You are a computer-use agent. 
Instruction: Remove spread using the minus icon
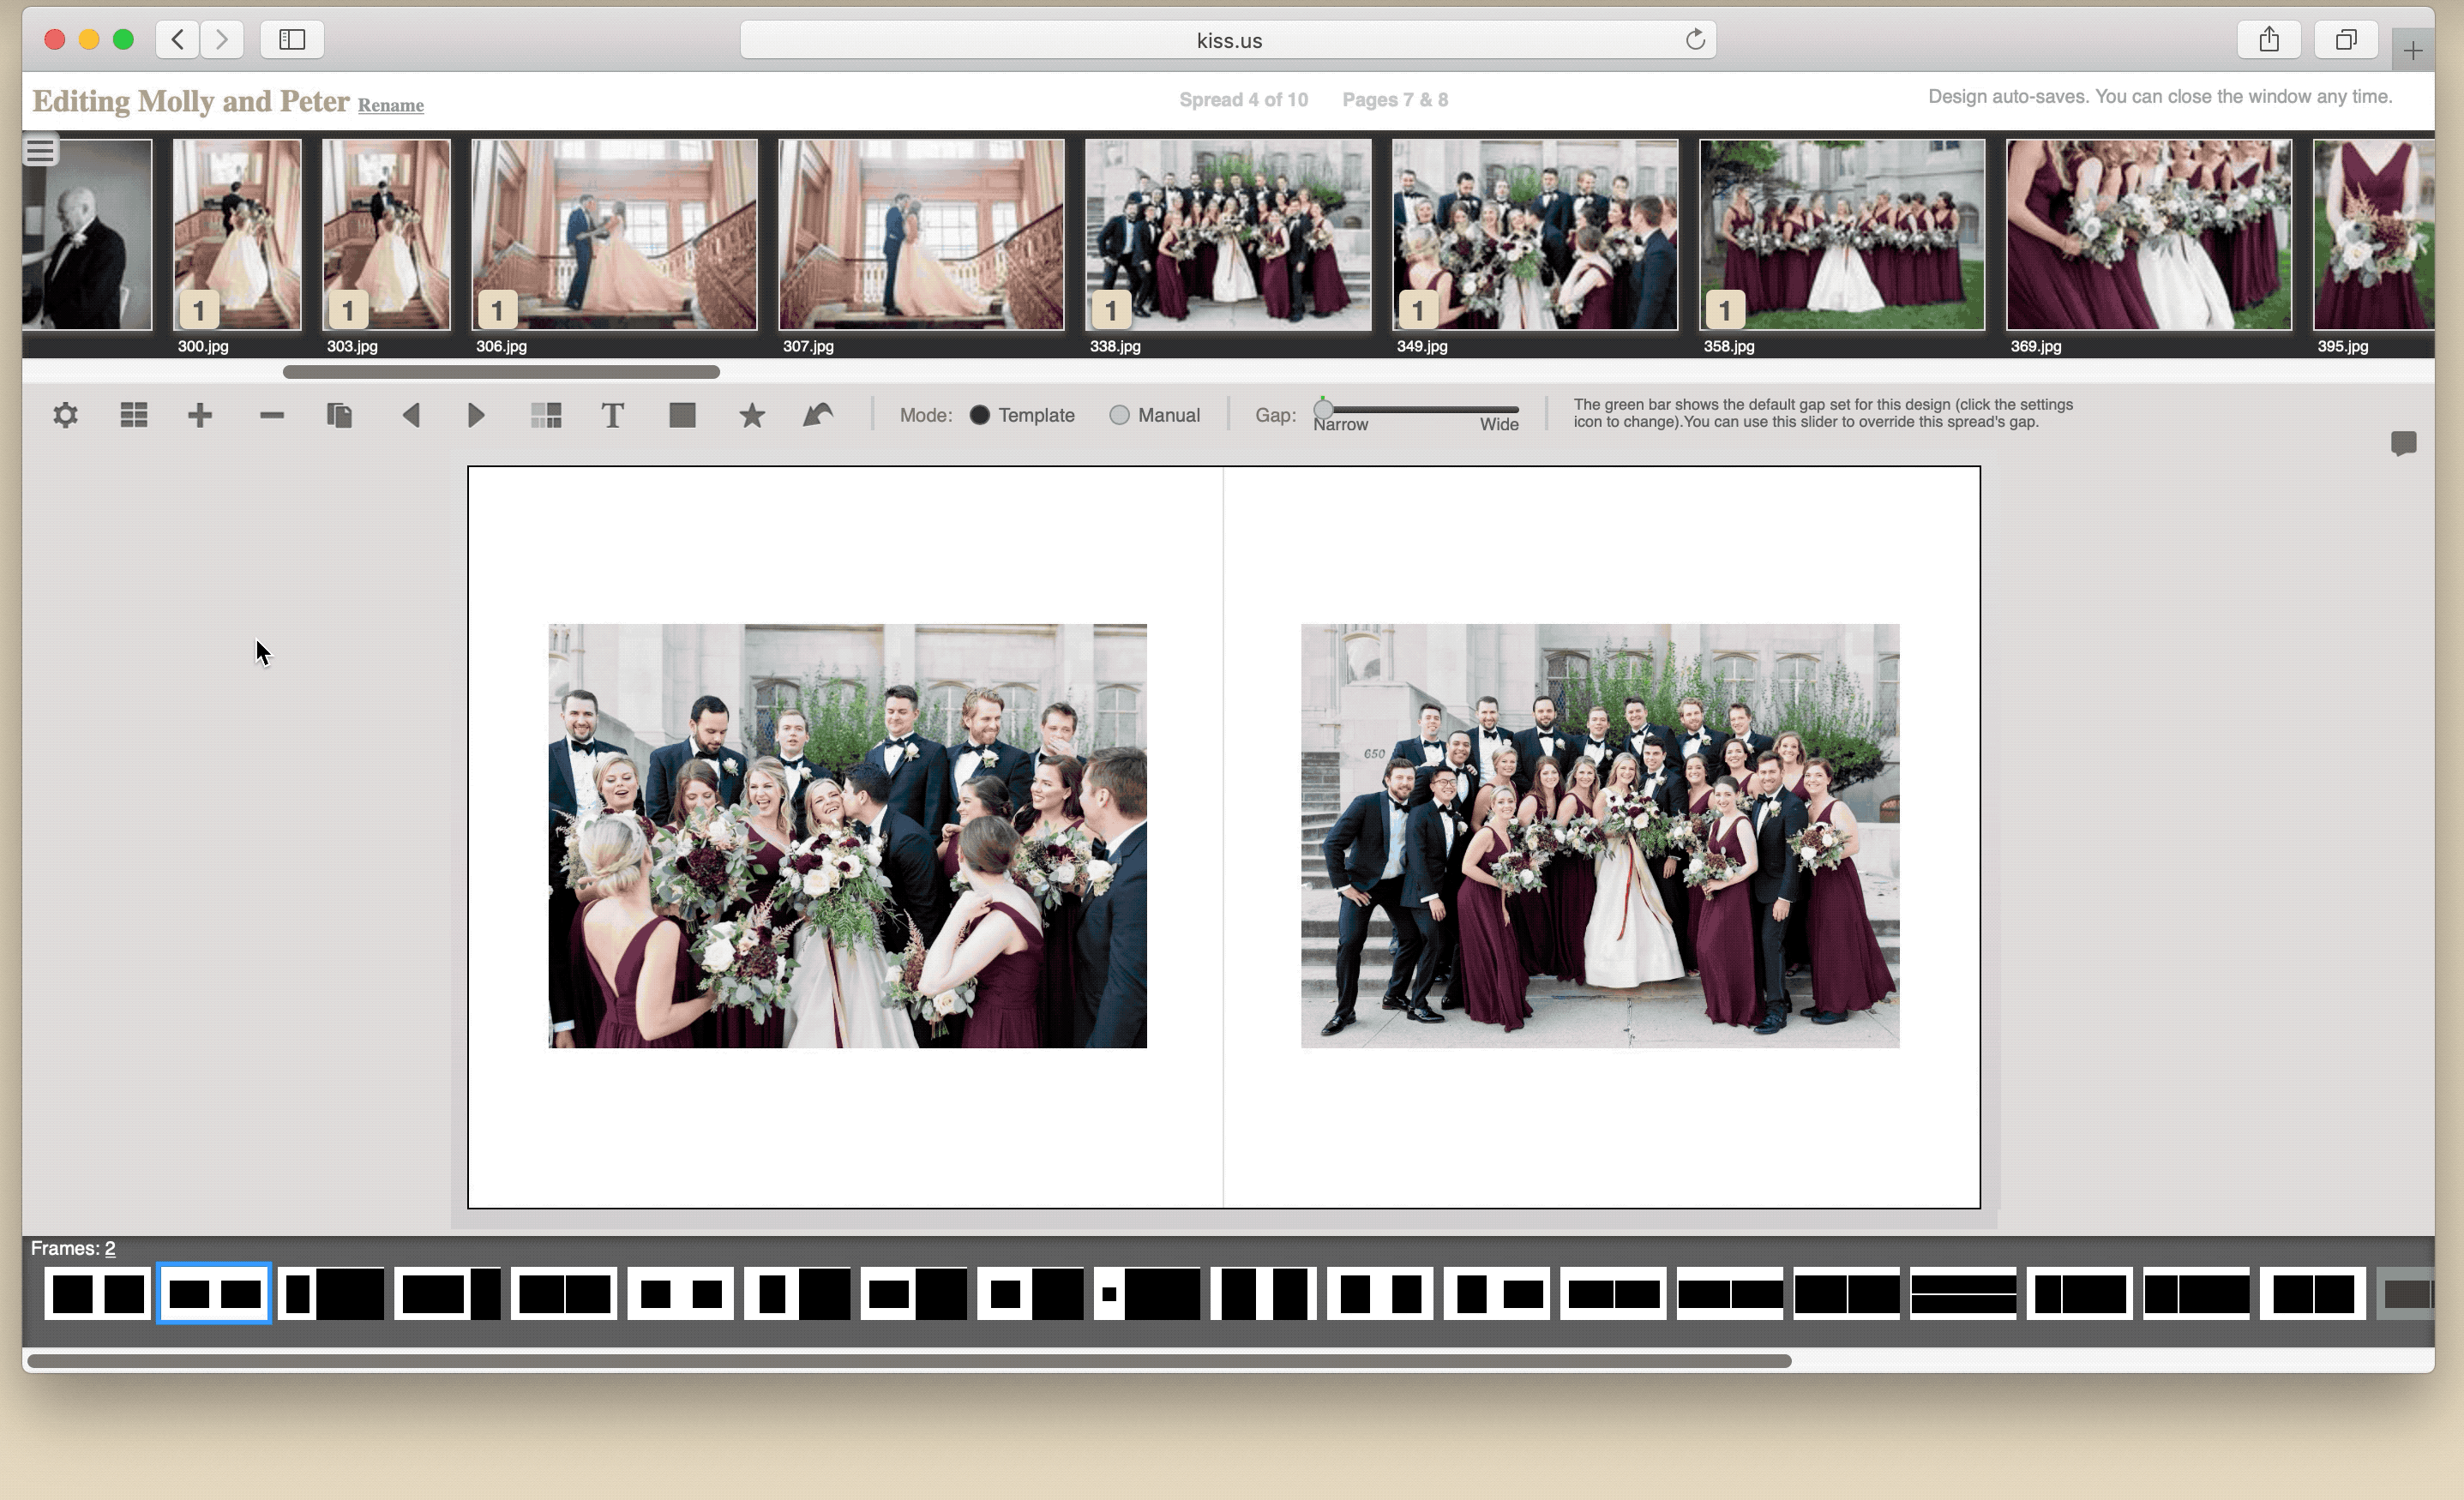(272, 415)
